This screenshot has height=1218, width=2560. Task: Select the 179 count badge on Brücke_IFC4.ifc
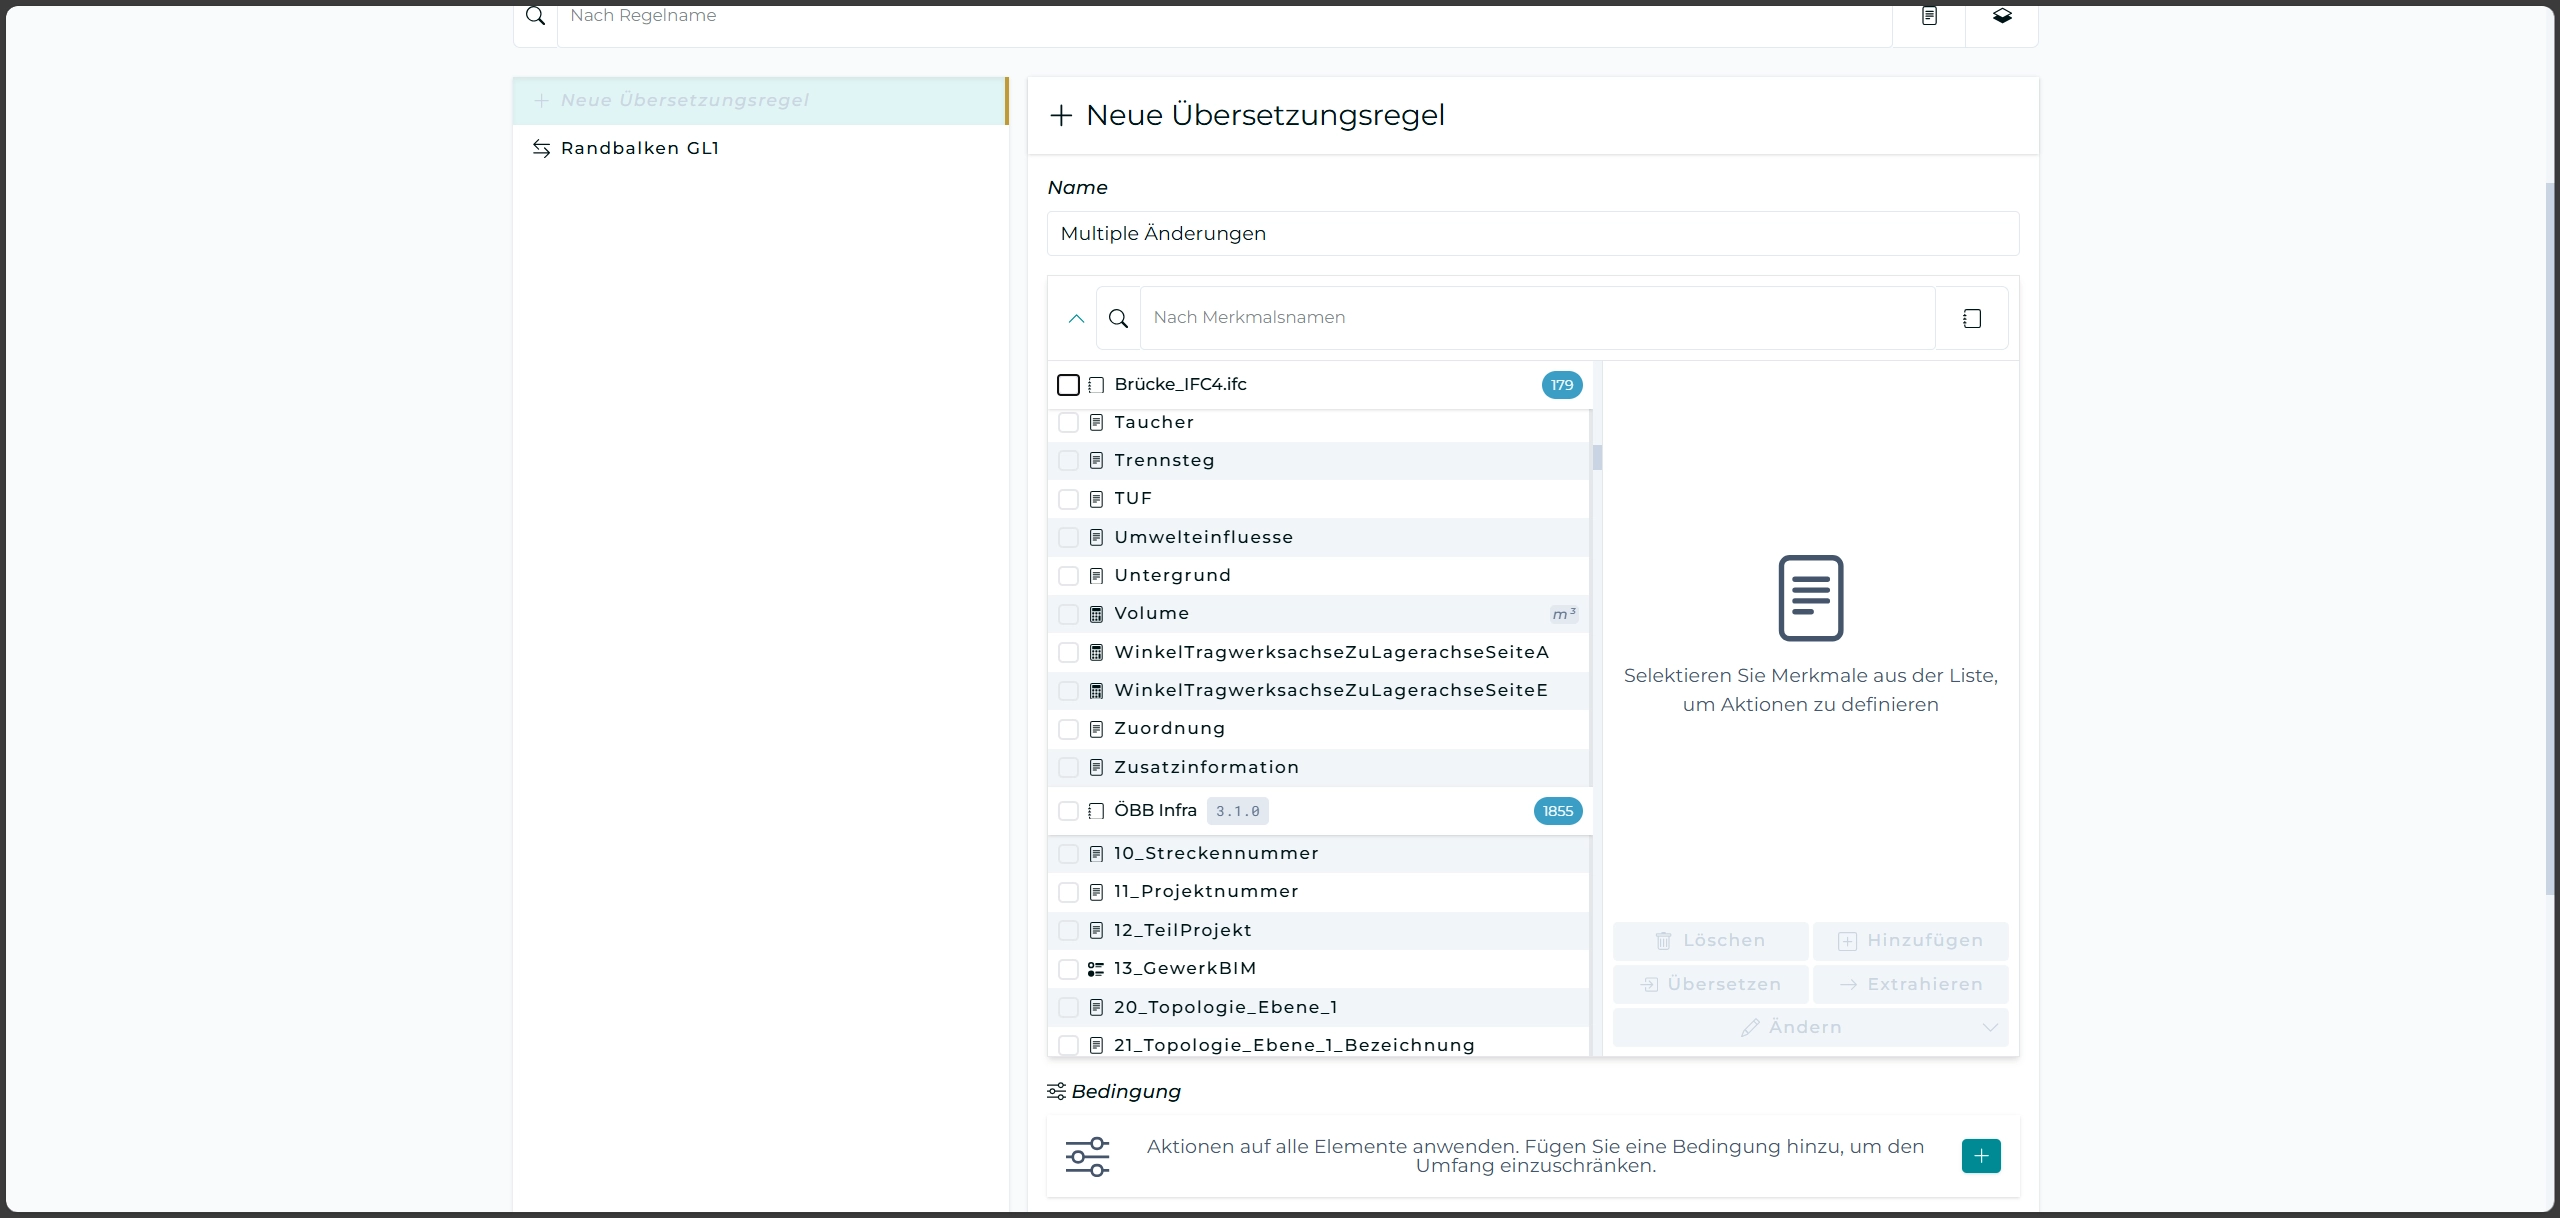(x=1561, y=385)
